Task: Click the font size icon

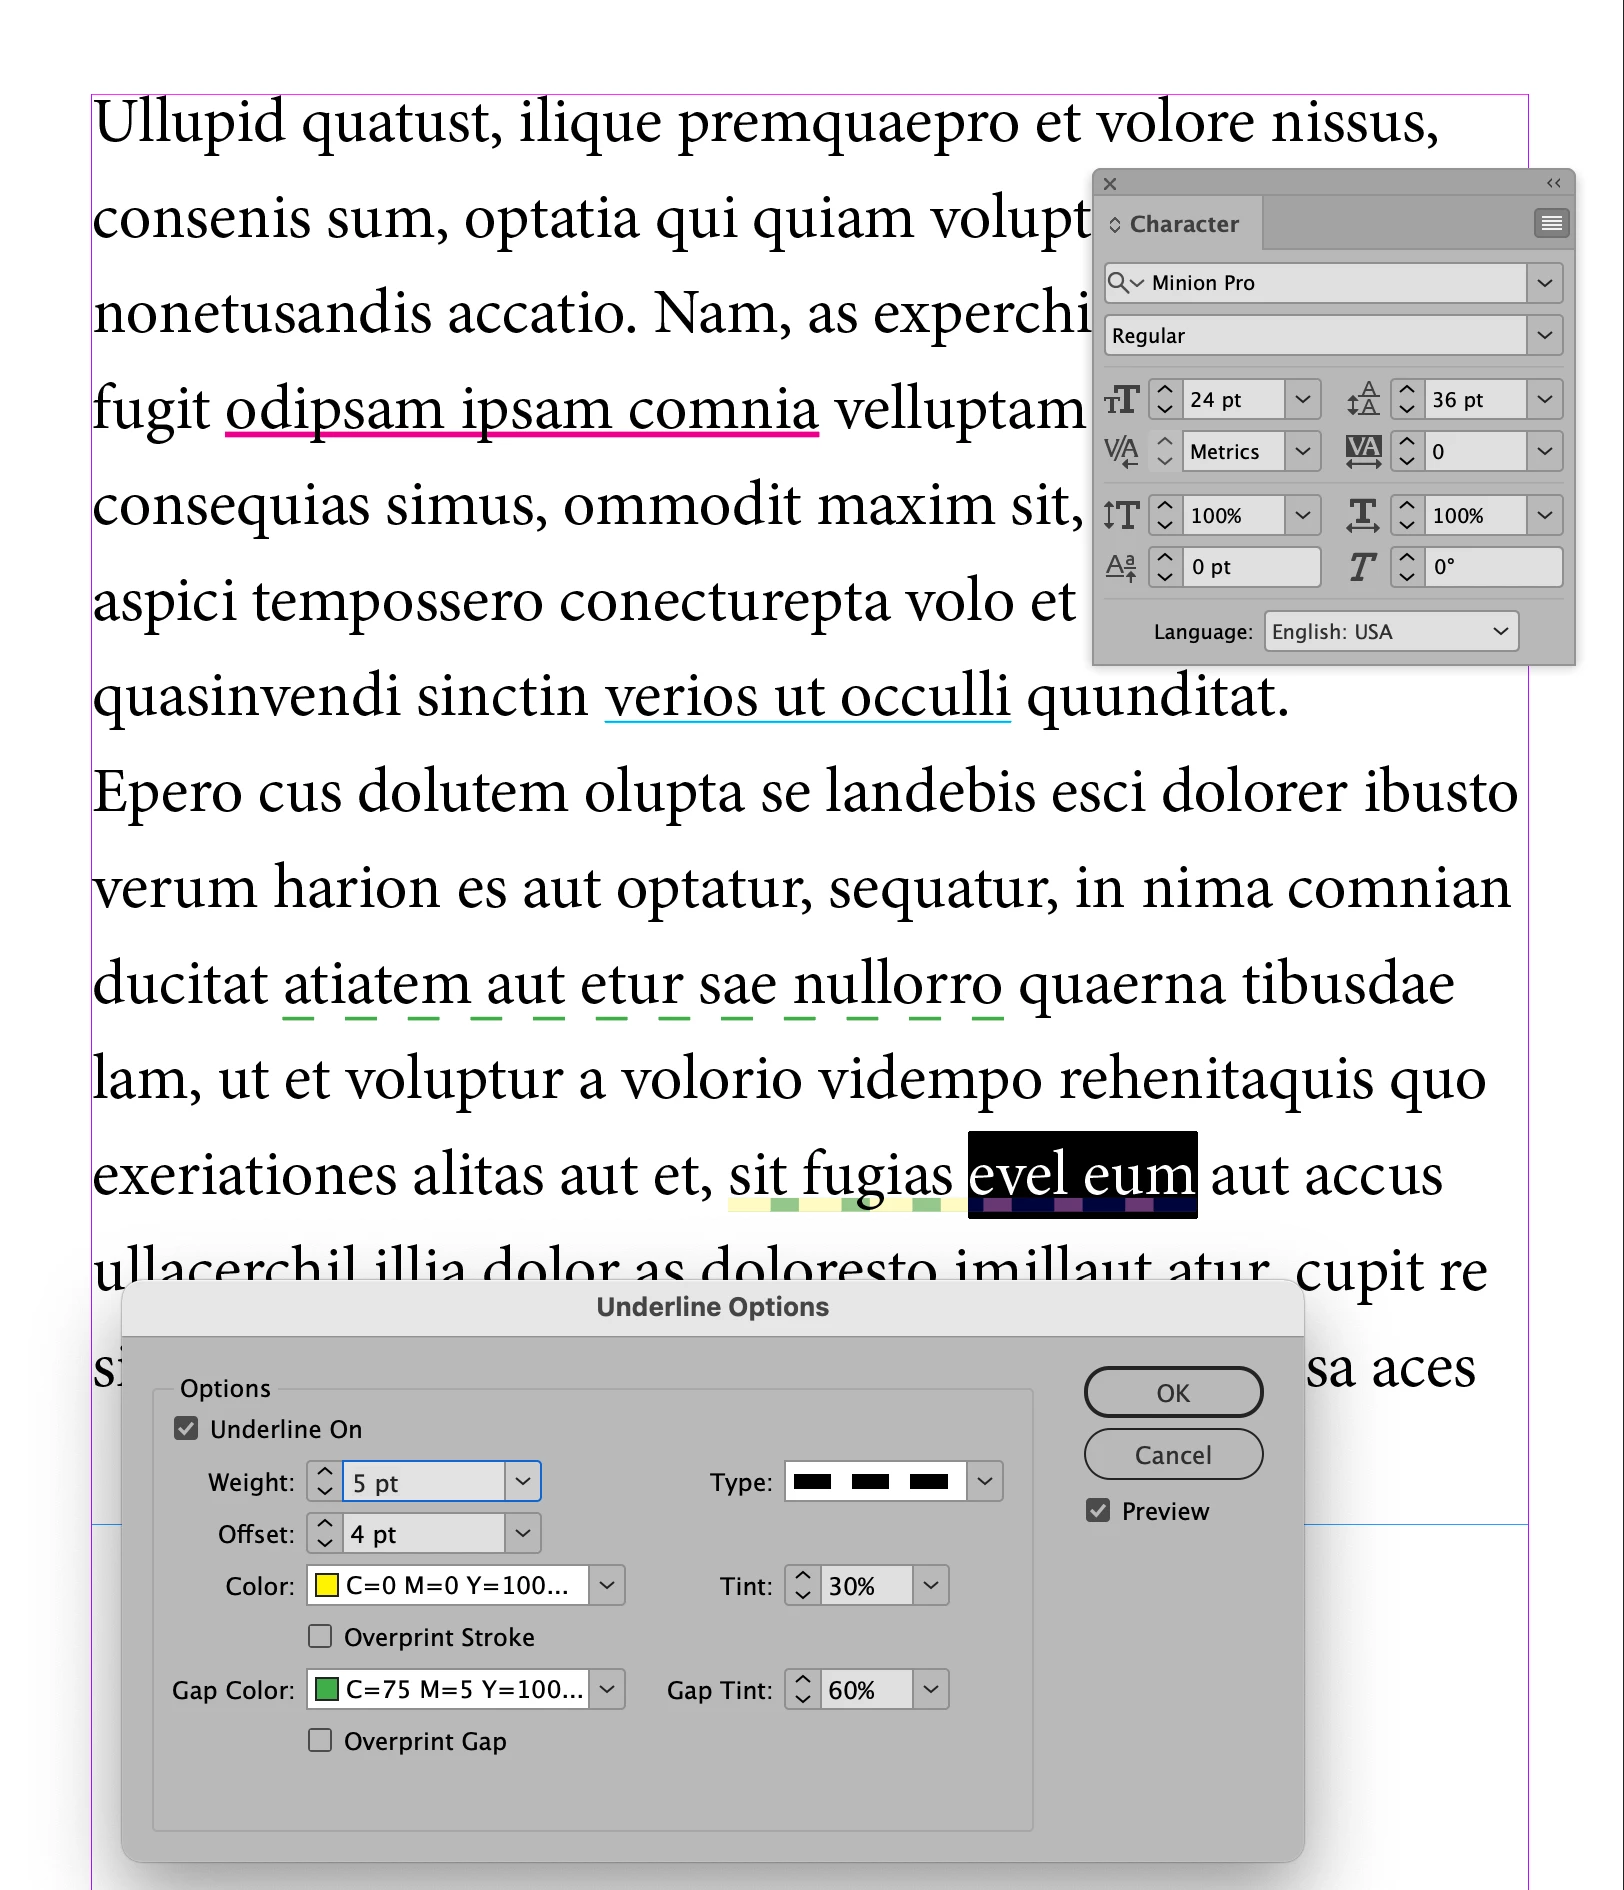Action: pyautogui.click(x=1122, y=400)
